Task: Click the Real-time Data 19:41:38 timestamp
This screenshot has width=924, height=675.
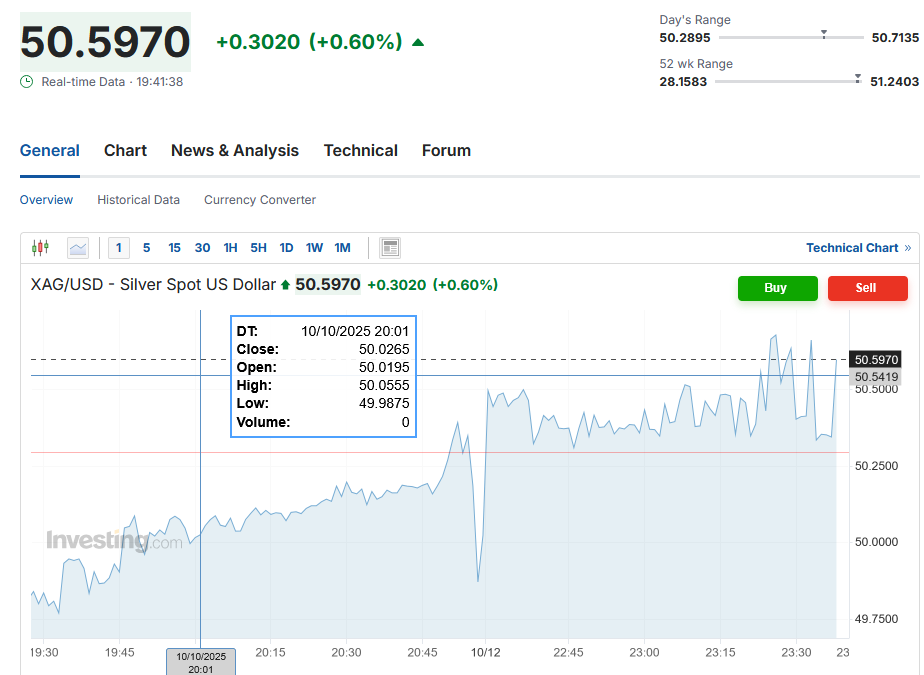Action: (x=112, y=82)
